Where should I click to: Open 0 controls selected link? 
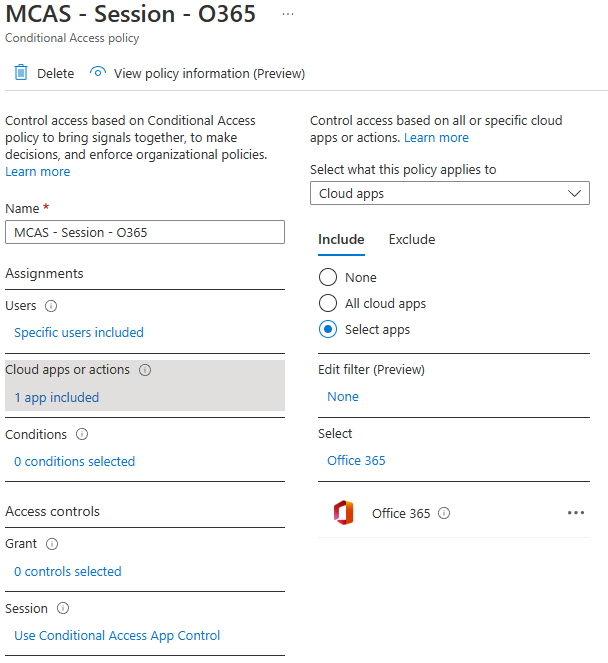pos(68,571)
